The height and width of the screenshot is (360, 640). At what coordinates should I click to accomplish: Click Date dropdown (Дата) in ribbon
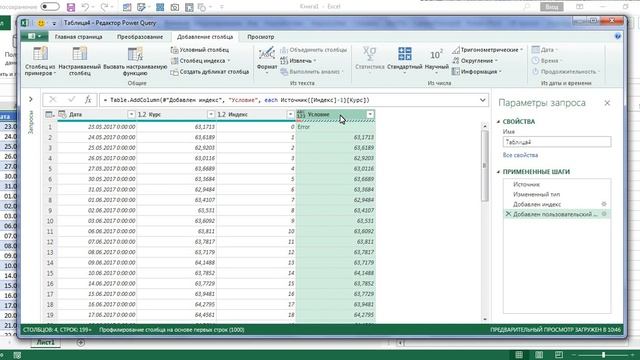coord(545,50)
